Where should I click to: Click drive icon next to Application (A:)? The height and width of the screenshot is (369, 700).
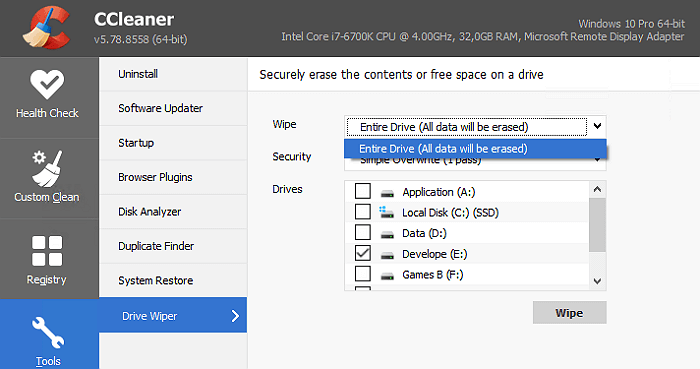pyautogui.click(x=387, y=193)
